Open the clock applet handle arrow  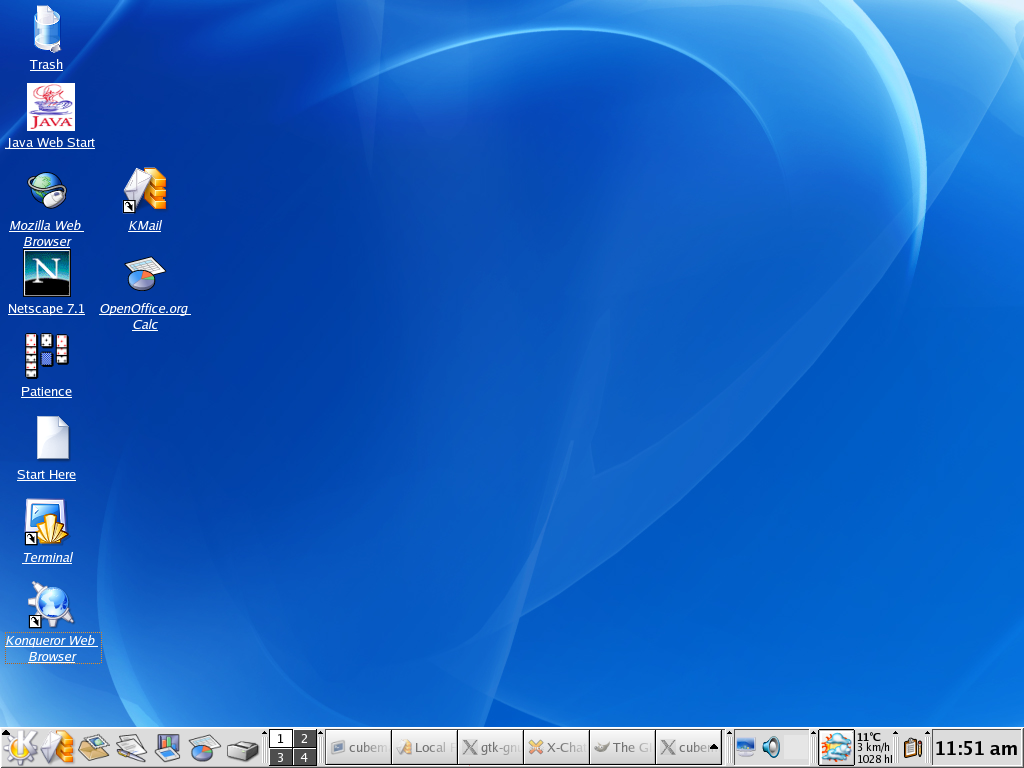click(x=927, y=733)
